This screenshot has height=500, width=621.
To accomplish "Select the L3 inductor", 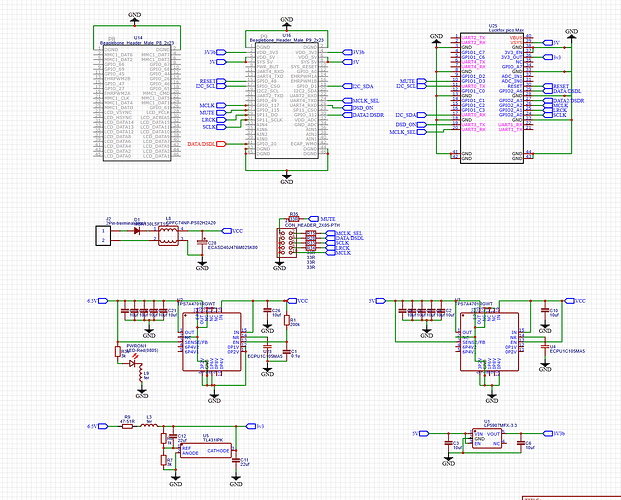I will (x=149, y=426).
